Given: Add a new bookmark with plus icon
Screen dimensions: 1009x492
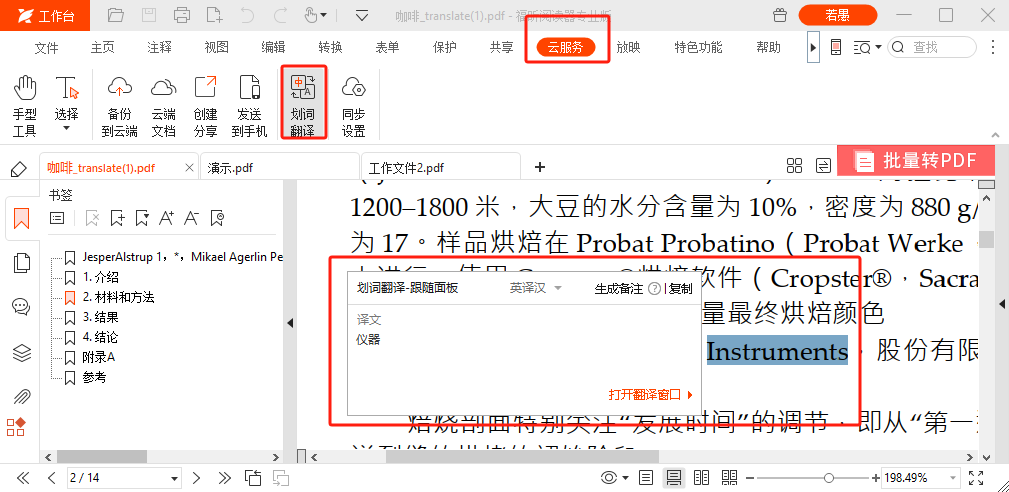Looking at the screenshot, I should tap(117, 219).
